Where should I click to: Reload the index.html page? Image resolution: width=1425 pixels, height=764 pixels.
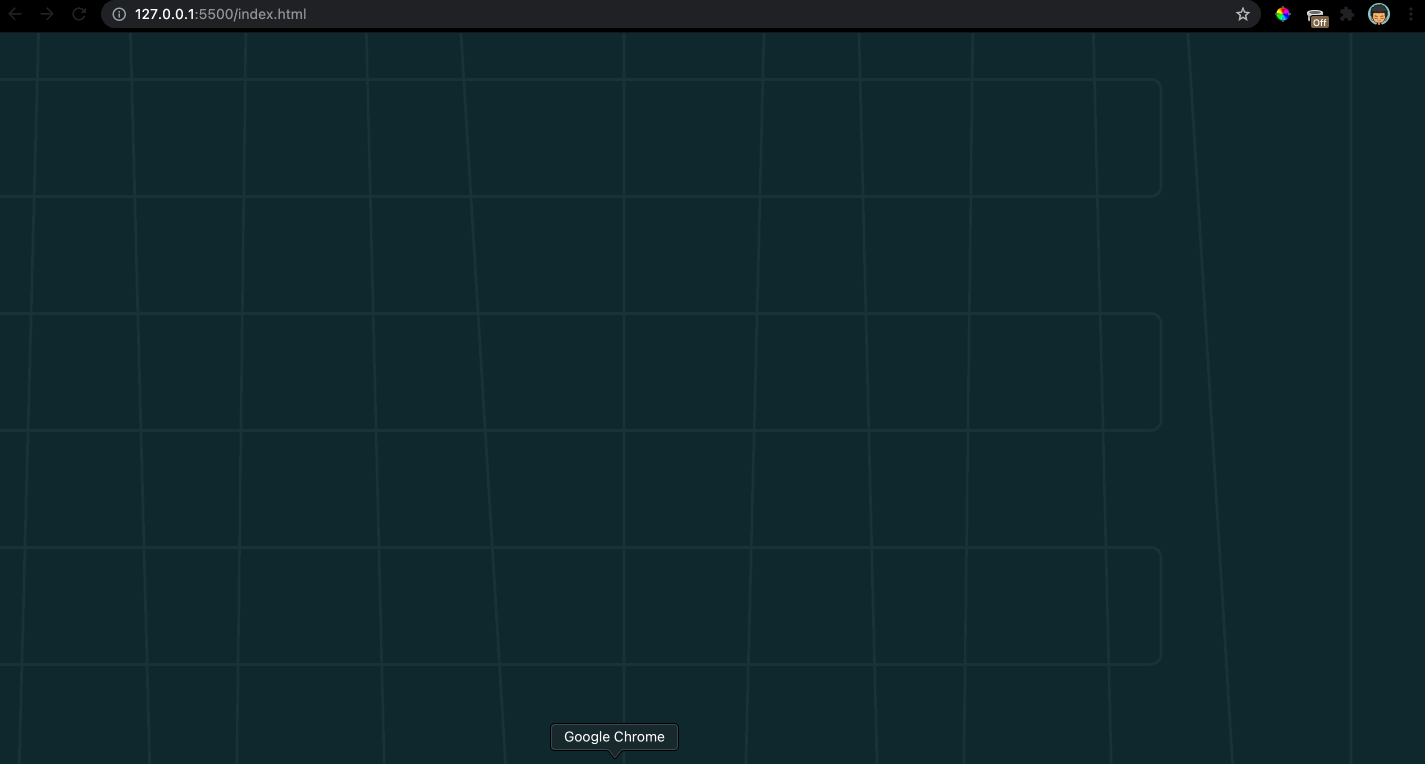(x=79, y=14)
